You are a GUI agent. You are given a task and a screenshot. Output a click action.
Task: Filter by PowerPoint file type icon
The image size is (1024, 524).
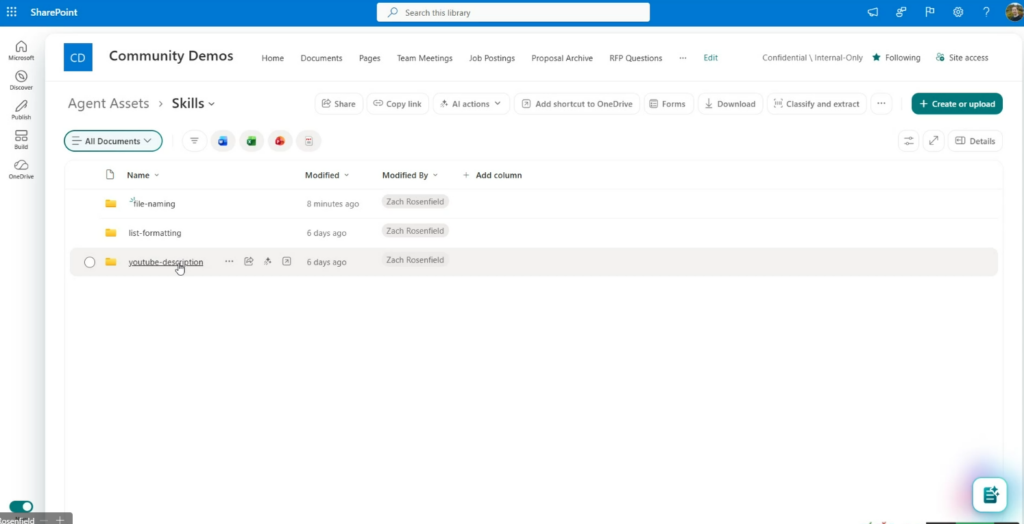280,141
